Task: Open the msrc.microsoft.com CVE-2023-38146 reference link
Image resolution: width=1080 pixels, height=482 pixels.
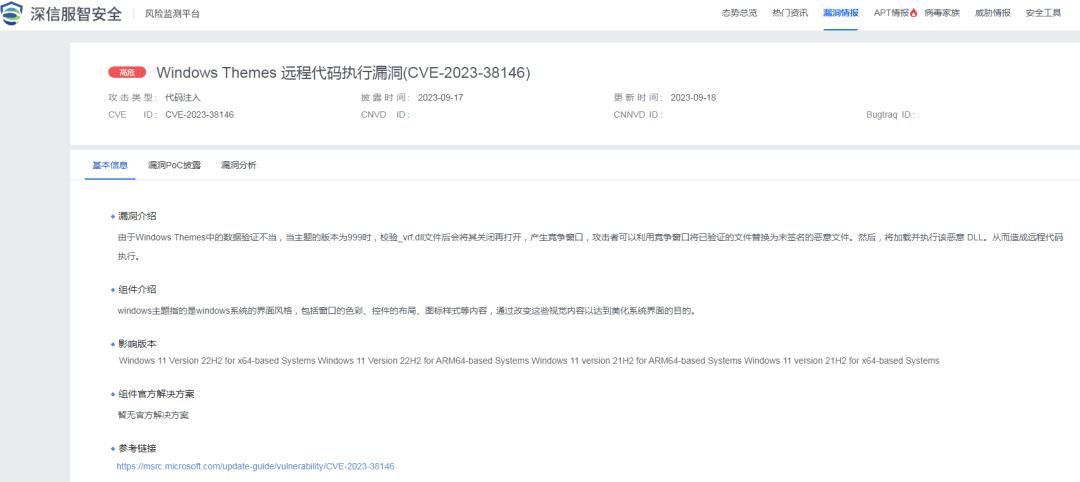Action: [x=256, y=466]
